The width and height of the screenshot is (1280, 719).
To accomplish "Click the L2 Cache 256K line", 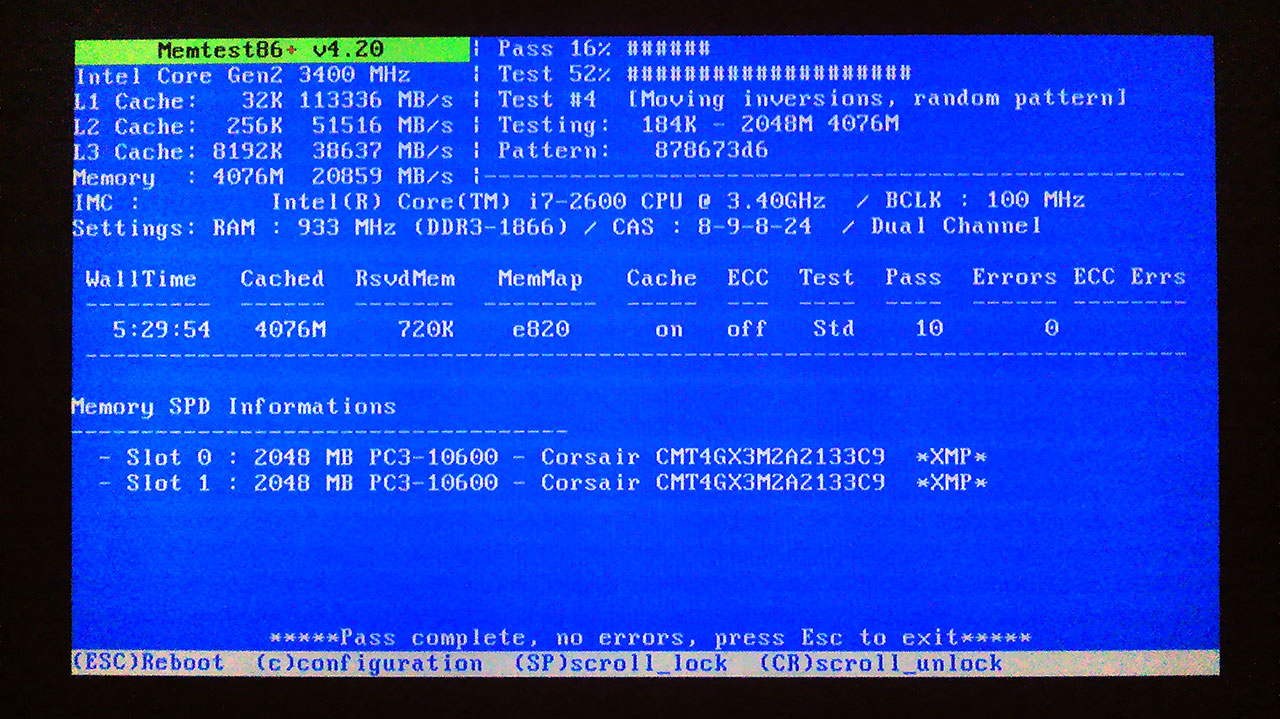I will (x=264, y=127).
